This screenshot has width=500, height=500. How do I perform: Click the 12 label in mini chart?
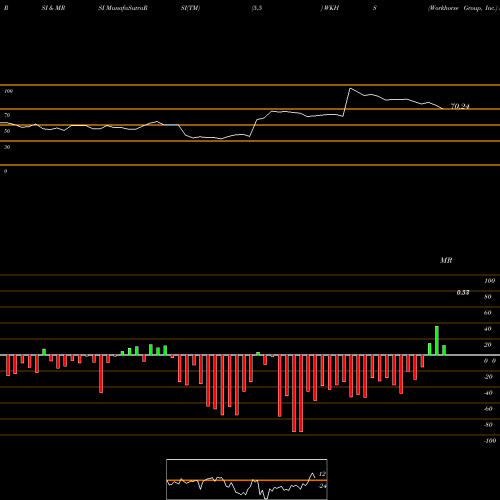coord(322,474)
